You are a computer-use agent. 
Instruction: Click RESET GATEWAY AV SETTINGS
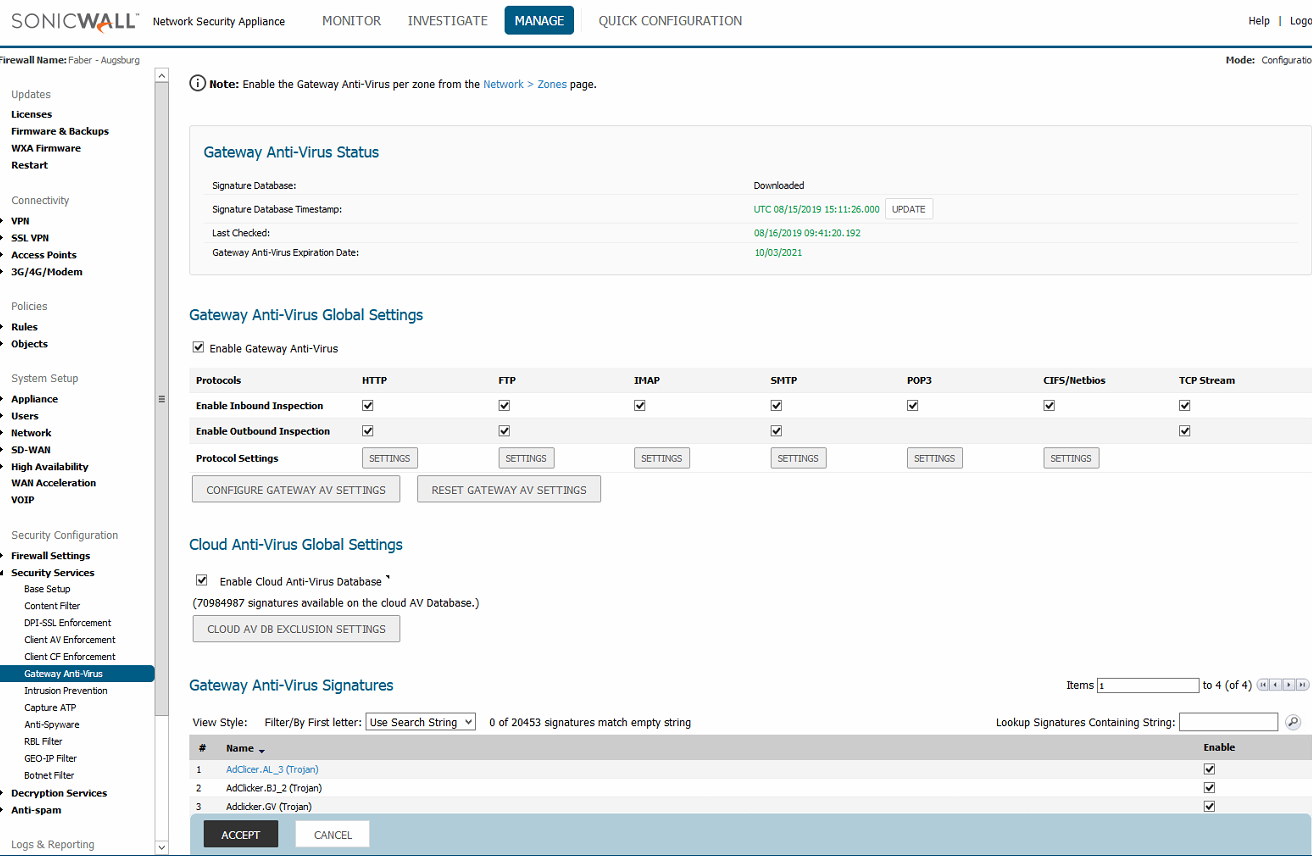[509, 489]
